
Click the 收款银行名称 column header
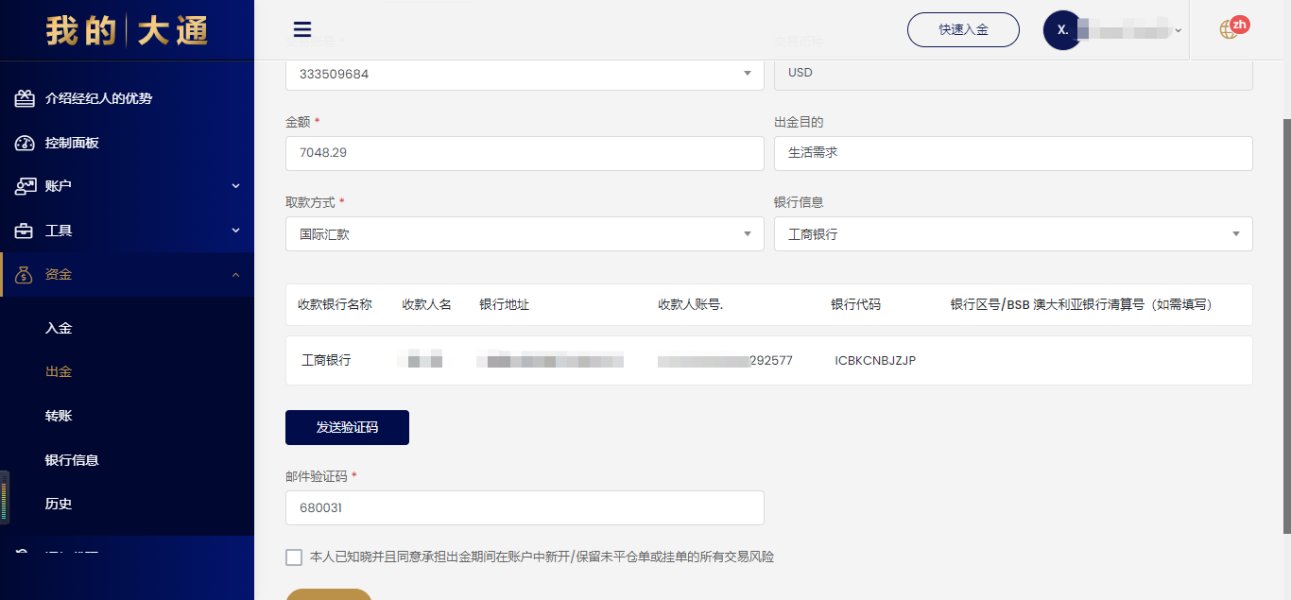[335, 304]
